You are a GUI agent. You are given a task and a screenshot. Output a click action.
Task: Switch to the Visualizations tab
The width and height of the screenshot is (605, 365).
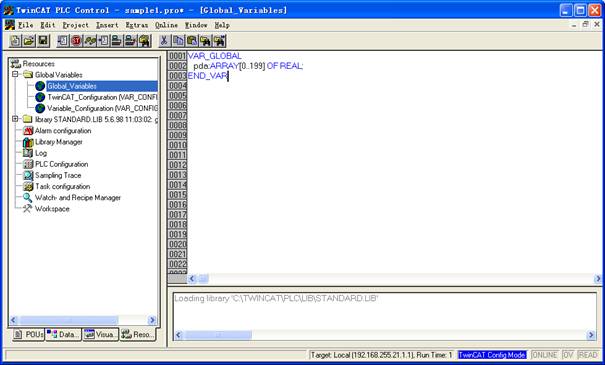[x=100, y=335]
